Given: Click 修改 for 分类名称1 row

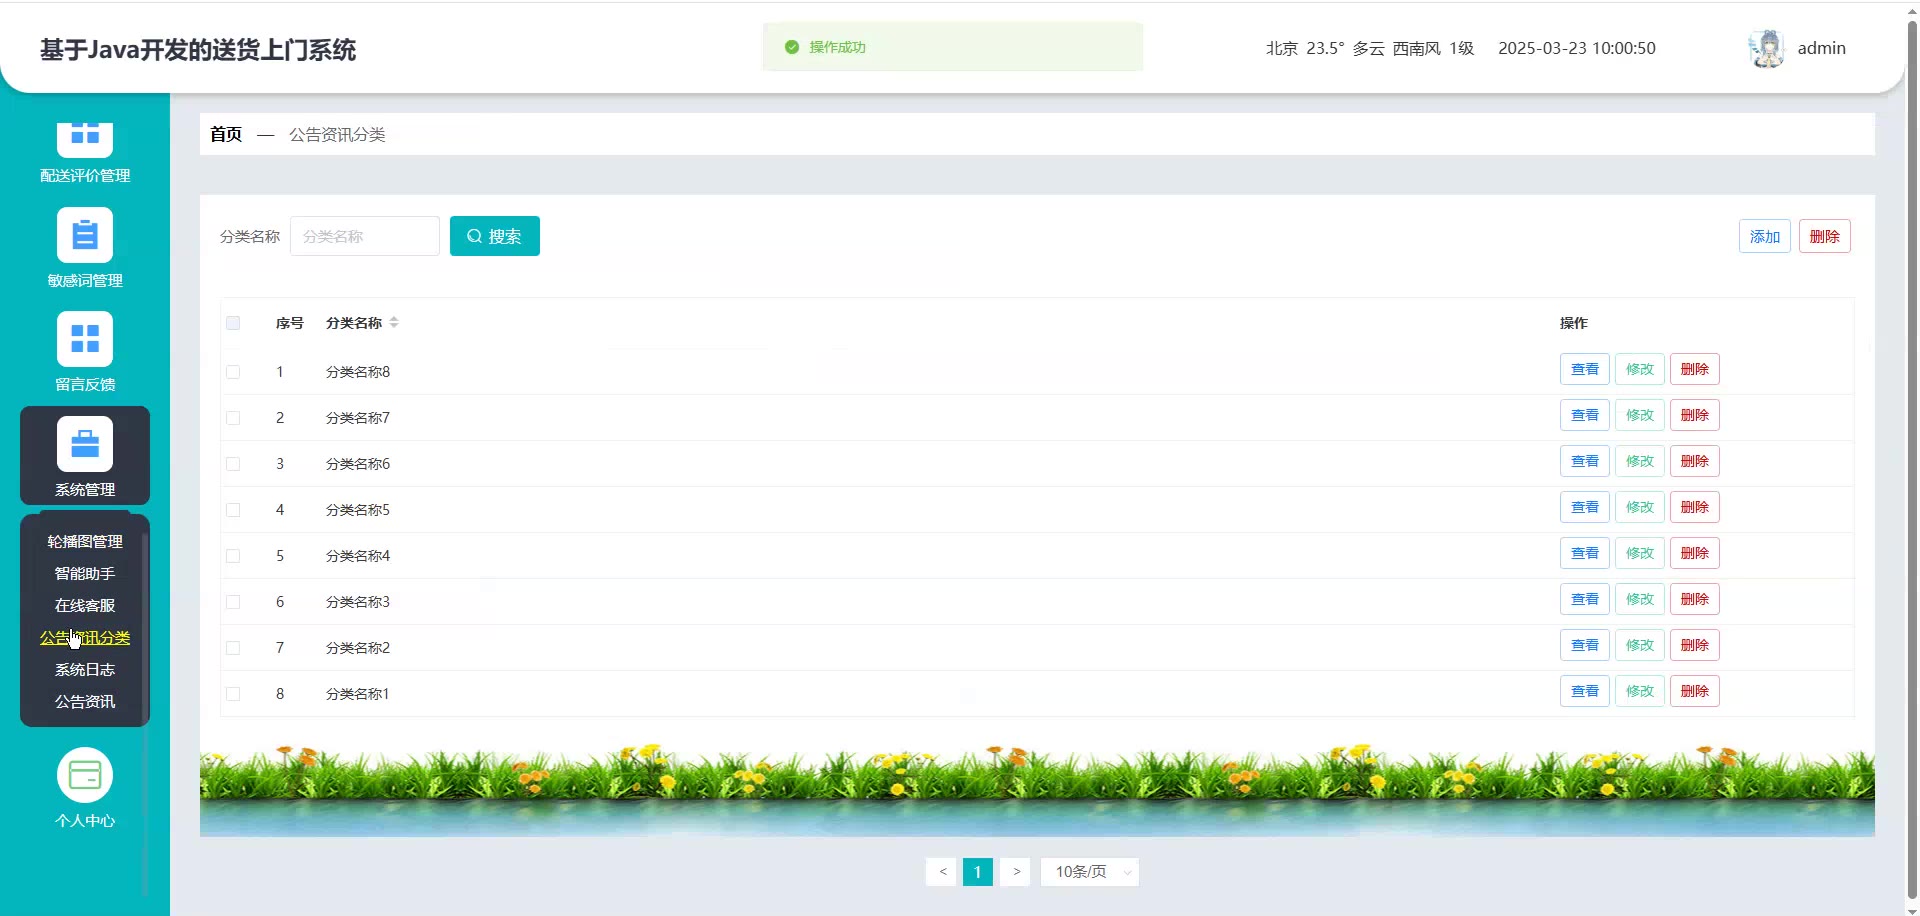Looking at the screenshot, I should coord(1640,691).
